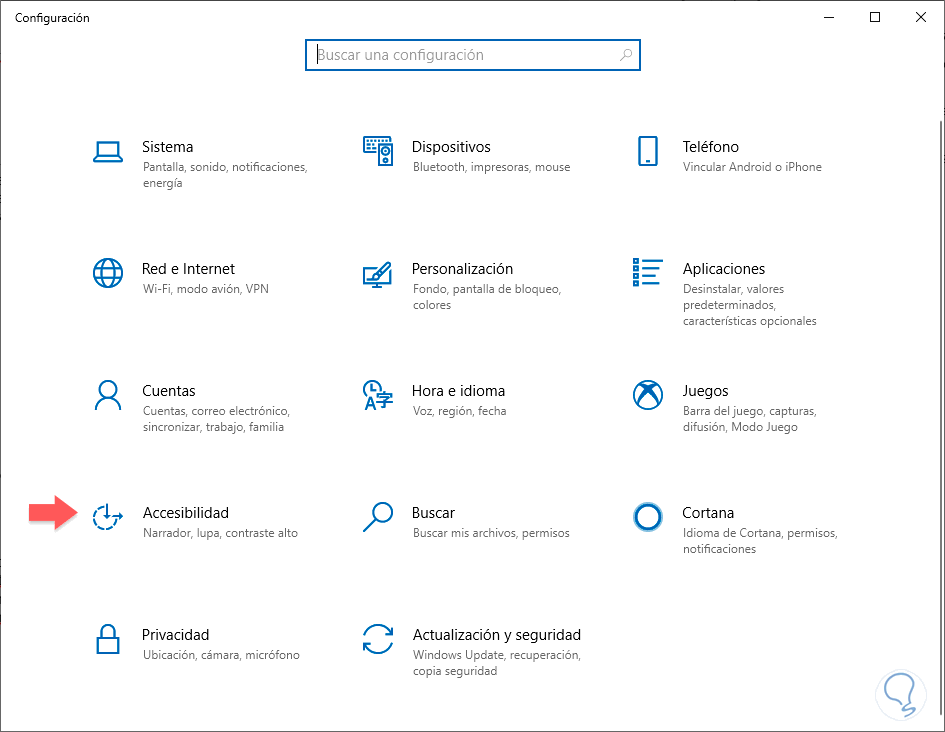Open the Red e Internet globe icon
Screen dimensions: 945x732
108,273
